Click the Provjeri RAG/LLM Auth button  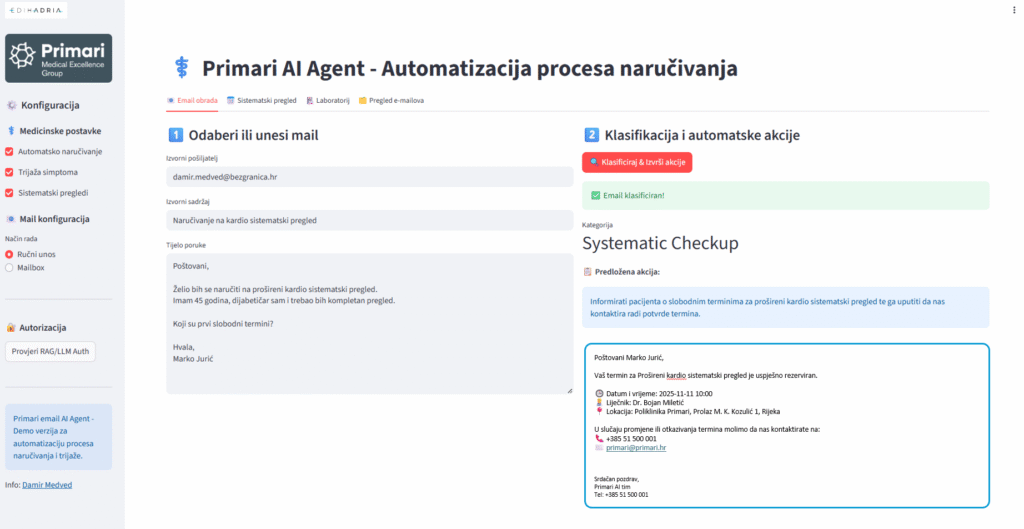tap(50, 352)
